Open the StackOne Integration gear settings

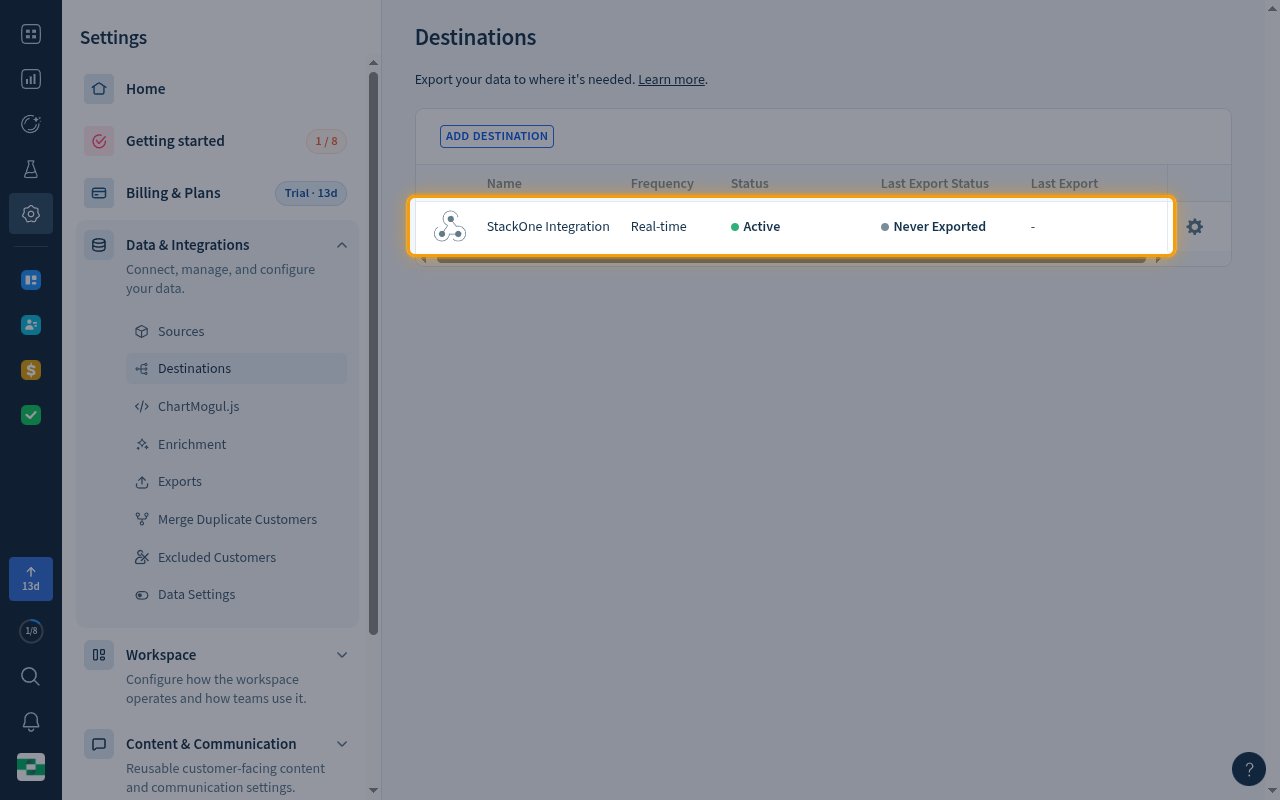click(x=1194, y=227)
